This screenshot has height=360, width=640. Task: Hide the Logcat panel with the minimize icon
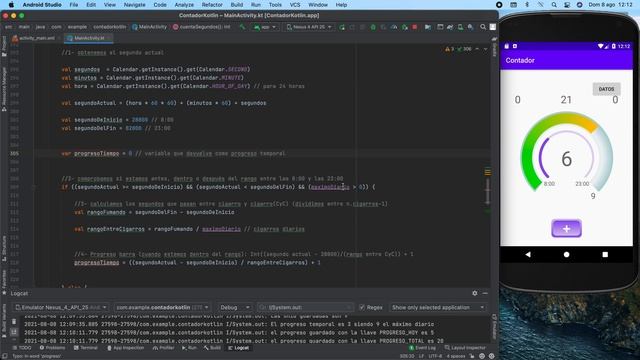[x=485, y=293]
